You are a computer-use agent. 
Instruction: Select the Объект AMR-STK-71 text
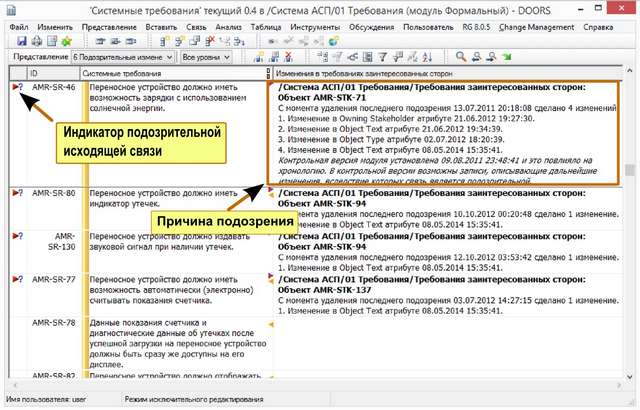322,98
